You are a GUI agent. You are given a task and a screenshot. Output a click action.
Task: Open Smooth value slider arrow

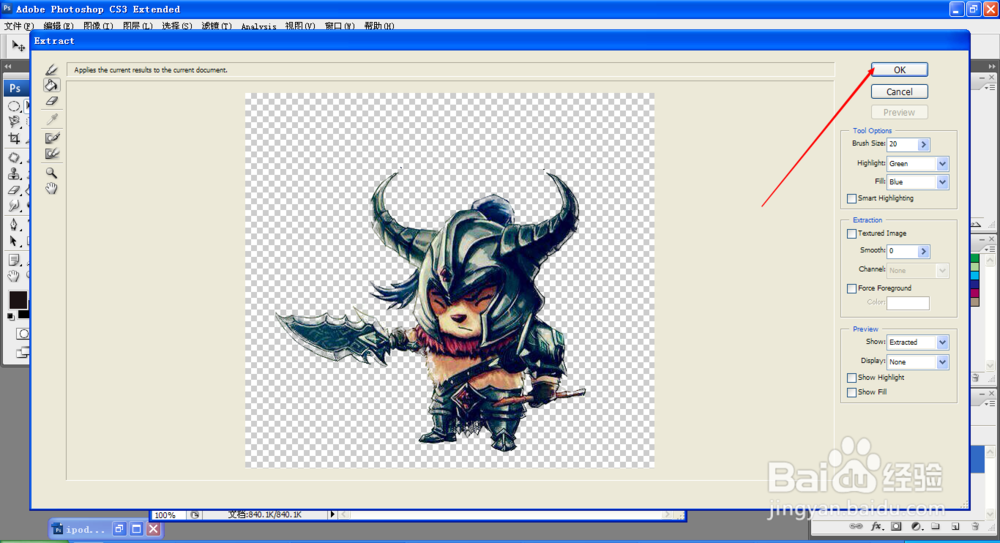(x=923, y=251)
